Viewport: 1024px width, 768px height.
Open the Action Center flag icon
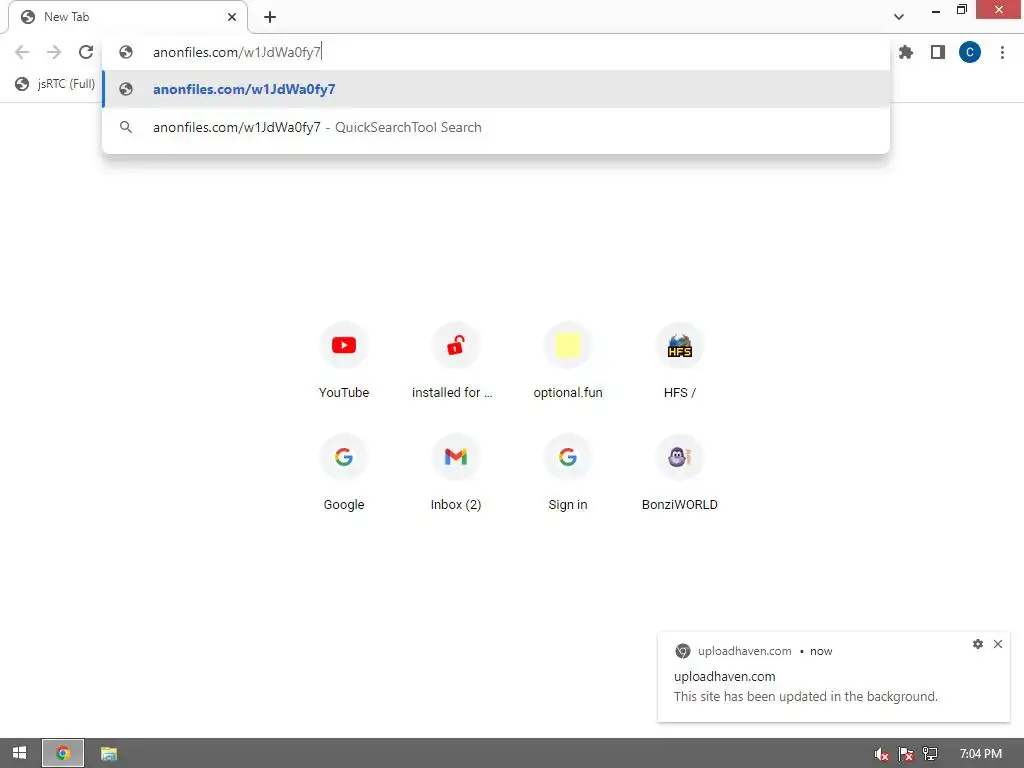(x=906, y=754)
